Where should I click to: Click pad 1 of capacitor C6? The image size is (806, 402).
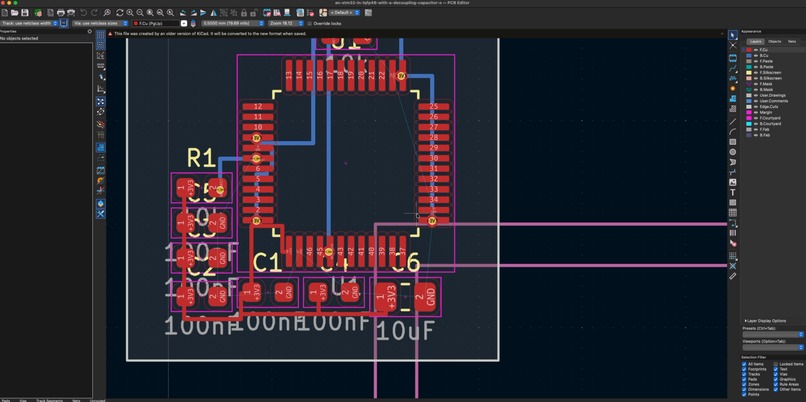(x=384, y=297)
